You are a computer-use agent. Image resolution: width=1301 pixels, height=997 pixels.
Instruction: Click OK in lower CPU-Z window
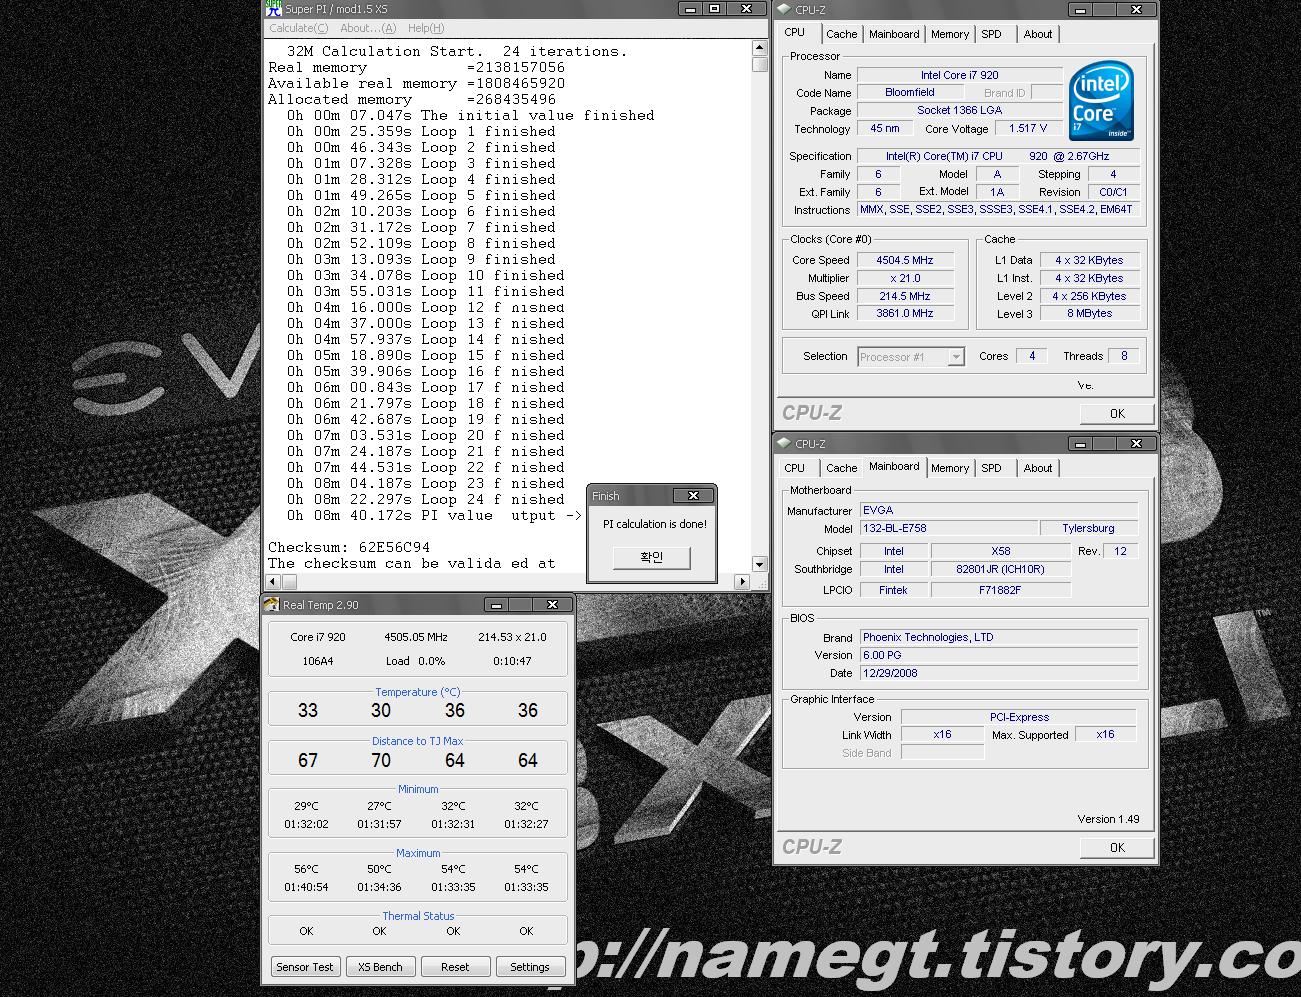(x=1117, y=847)
